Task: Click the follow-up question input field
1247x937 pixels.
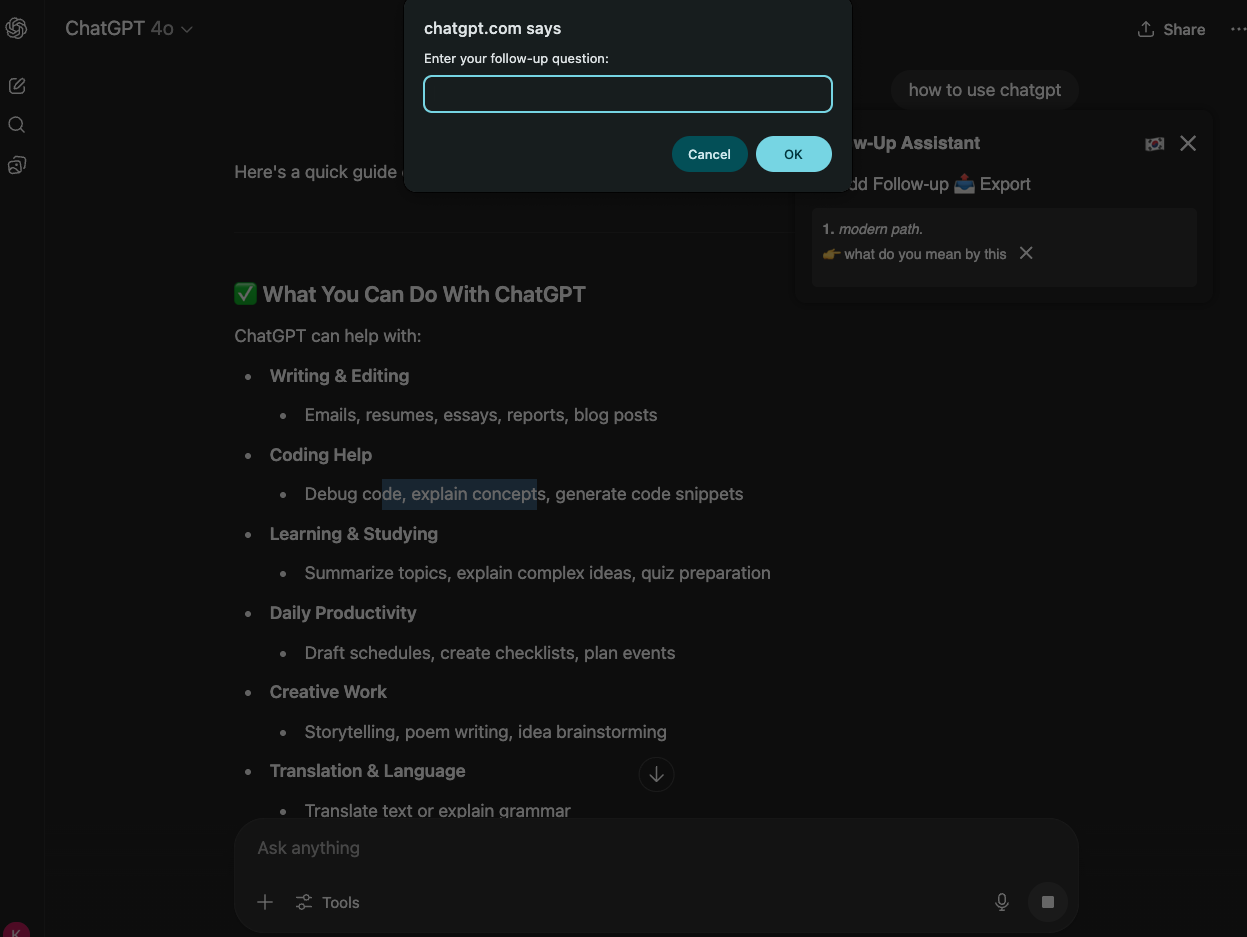Action: [628, 94]
